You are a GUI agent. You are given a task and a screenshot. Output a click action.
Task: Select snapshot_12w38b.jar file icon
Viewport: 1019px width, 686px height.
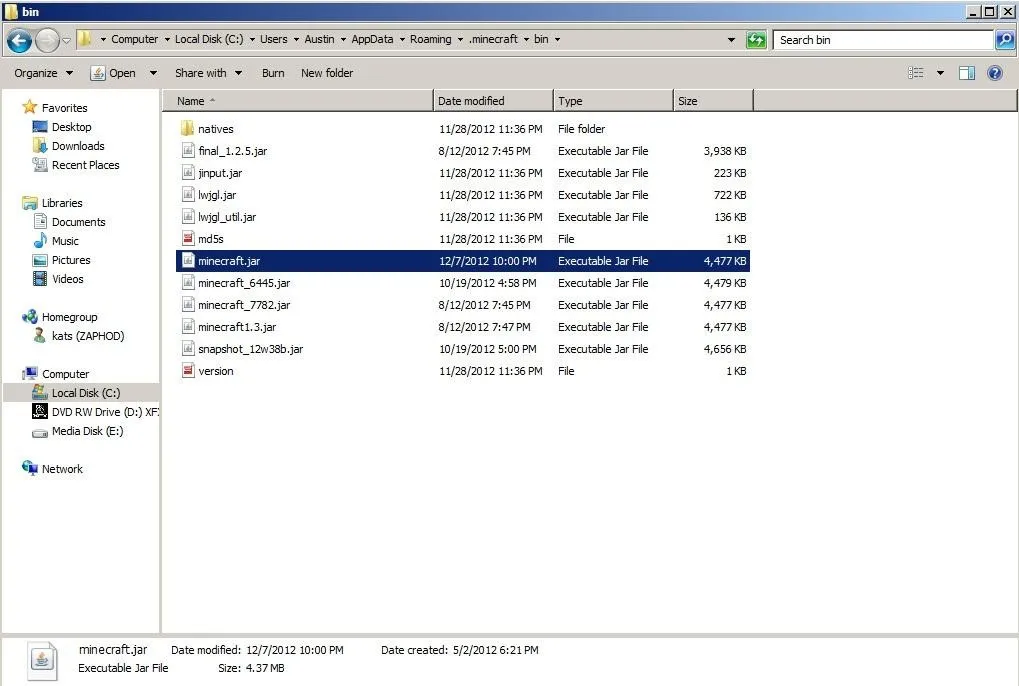(188, 349)
